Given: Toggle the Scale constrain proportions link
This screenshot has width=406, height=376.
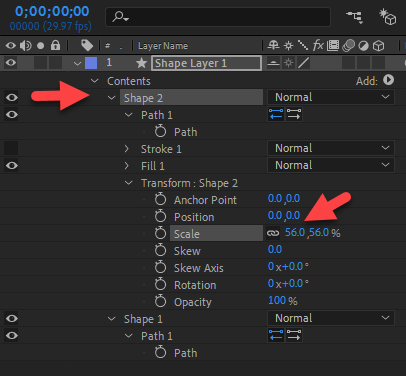Looking at the screenshot, I should click(x=273, y=233).
